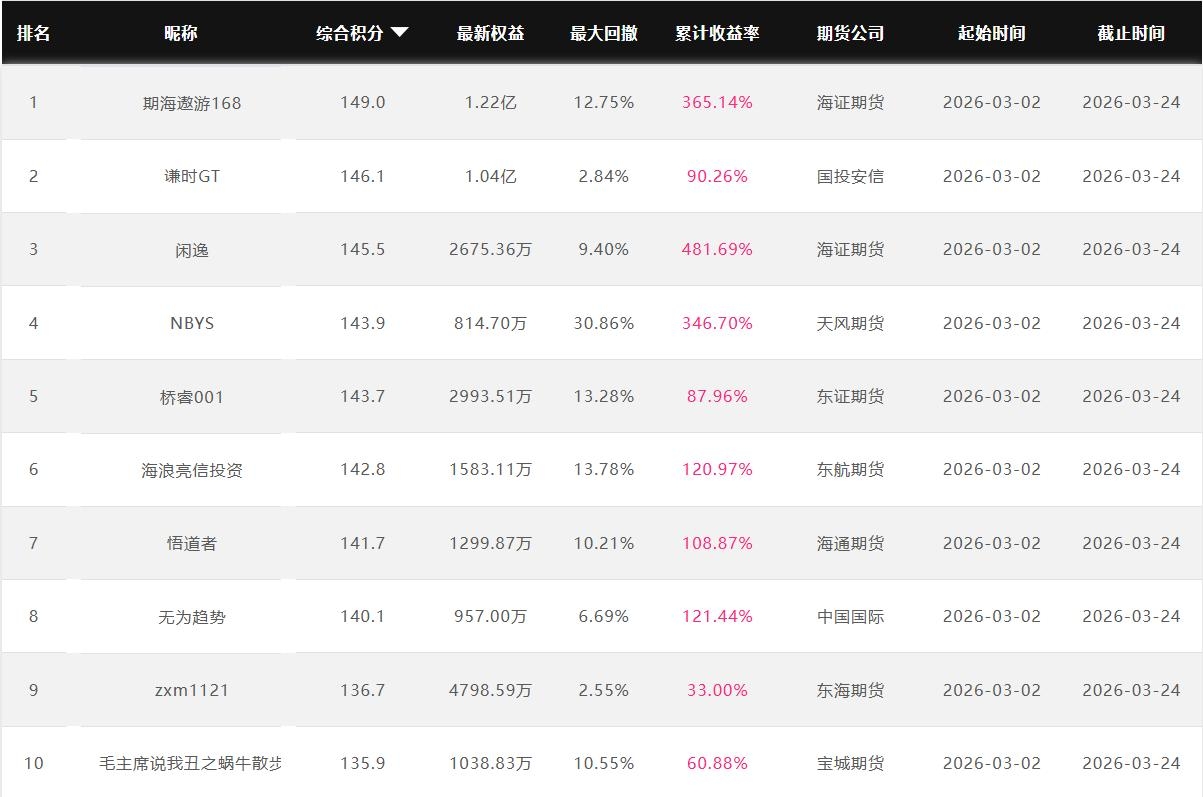Click on 海浪亮信投资 nickname

(x=192, y=470)
